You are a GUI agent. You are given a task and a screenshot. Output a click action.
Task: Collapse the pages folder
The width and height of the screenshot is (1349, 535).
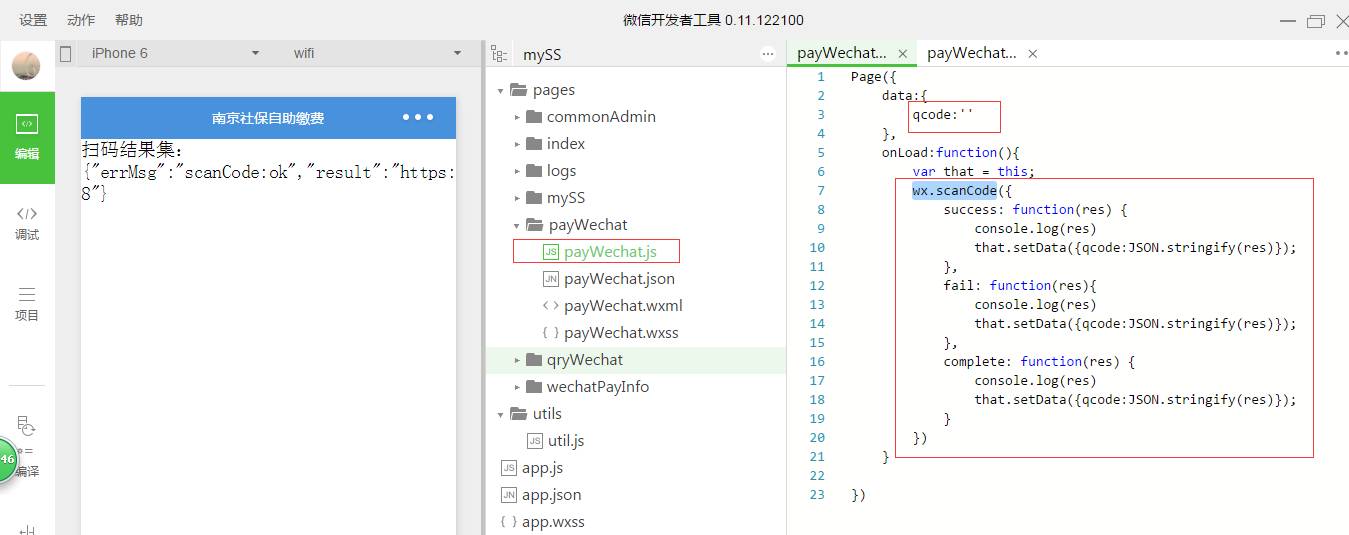(x=501, y=90)
